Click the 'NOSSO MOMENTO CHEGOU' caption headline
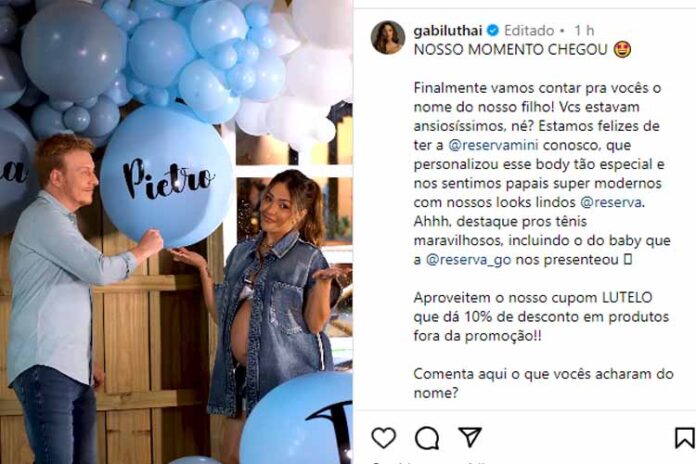The height and width of the screenshot is (464, 696). click(510, 49)
